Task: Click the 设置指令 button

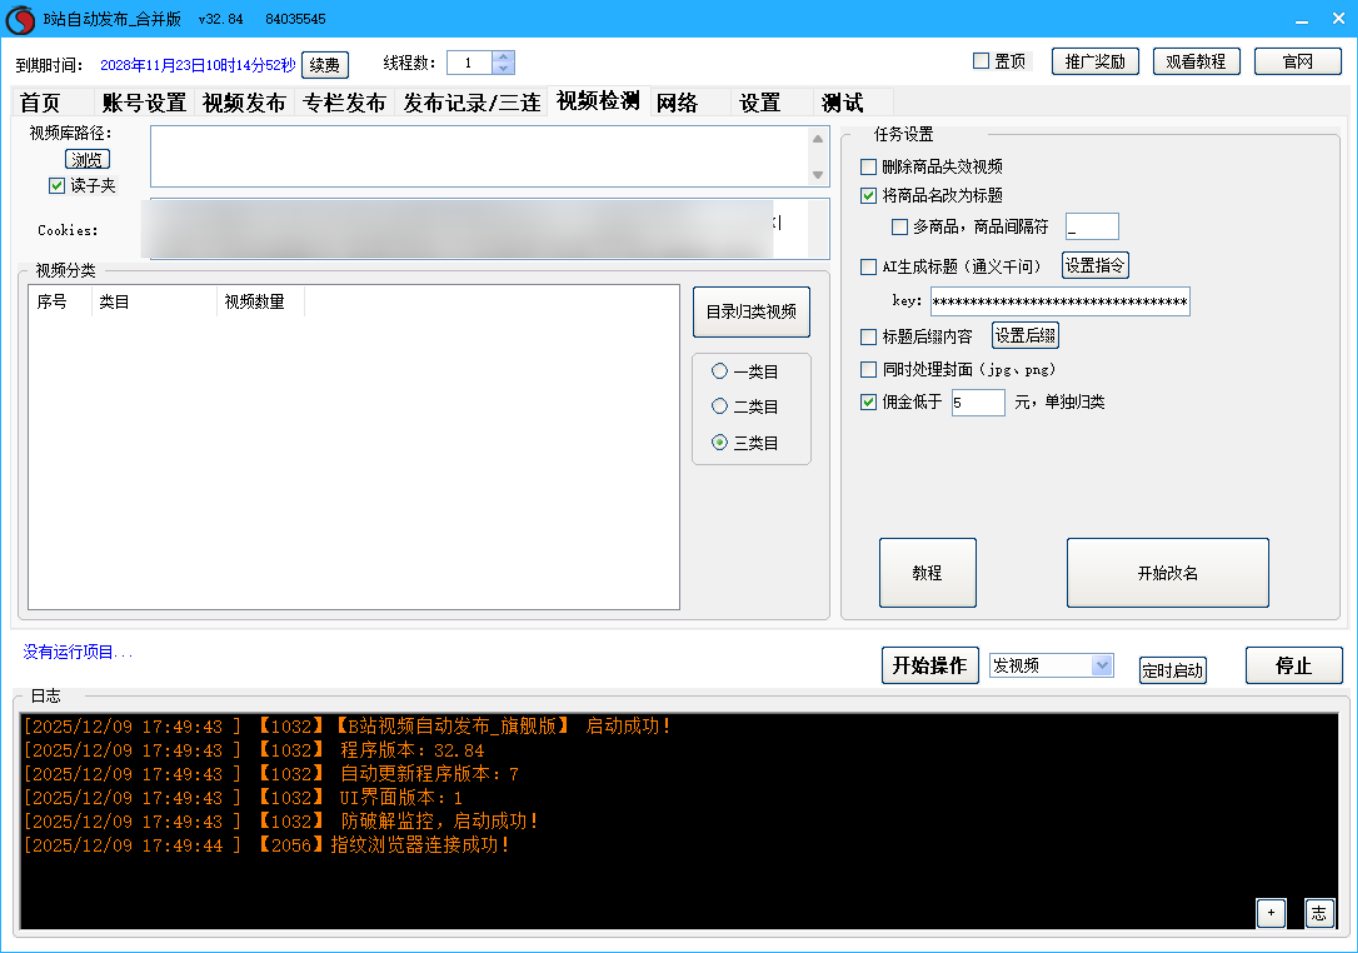Action: pyautogui.click(x=1094, y=266)
